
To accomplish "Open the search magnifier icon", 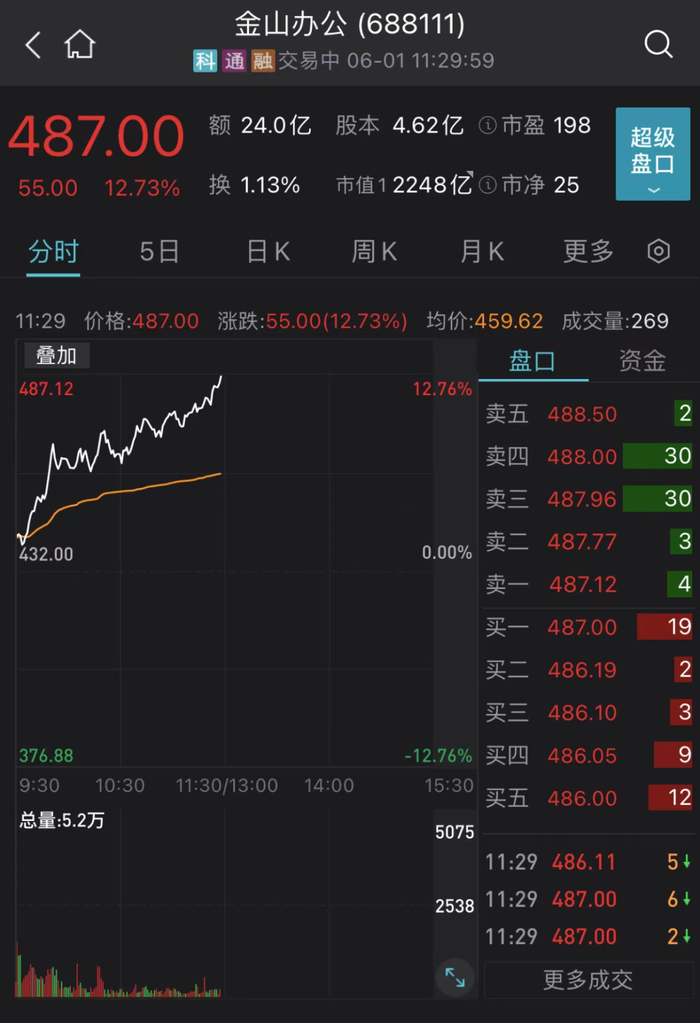I will click(658, 44).
